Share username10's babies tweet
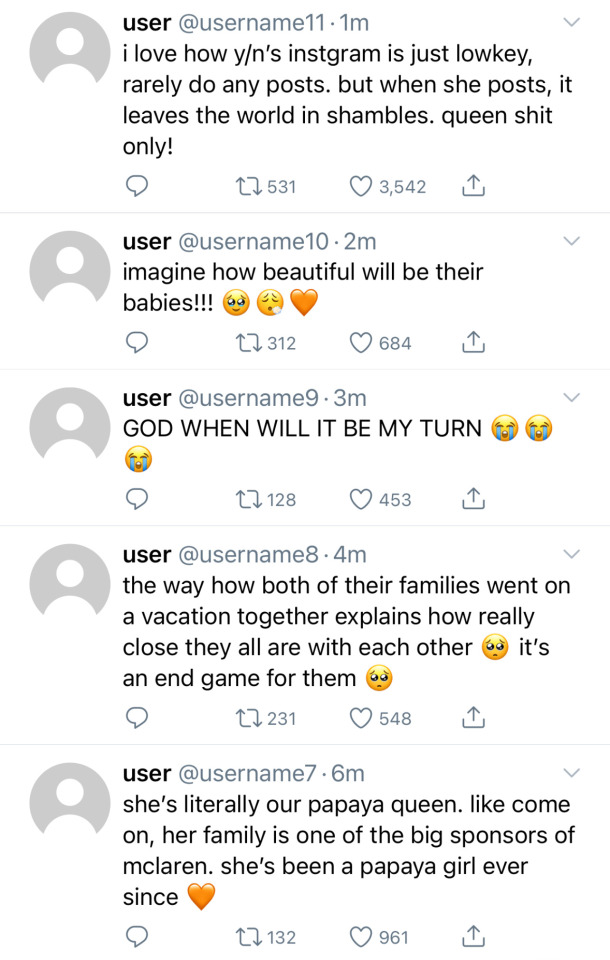Screen dimensions: 610x960 (x=474, y=343)
